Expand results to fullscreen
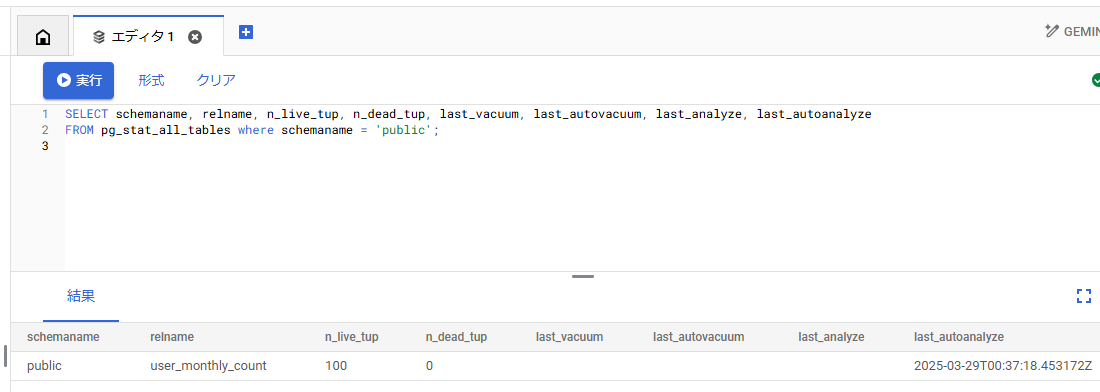1100x392 pixels. click(1084, 296)
